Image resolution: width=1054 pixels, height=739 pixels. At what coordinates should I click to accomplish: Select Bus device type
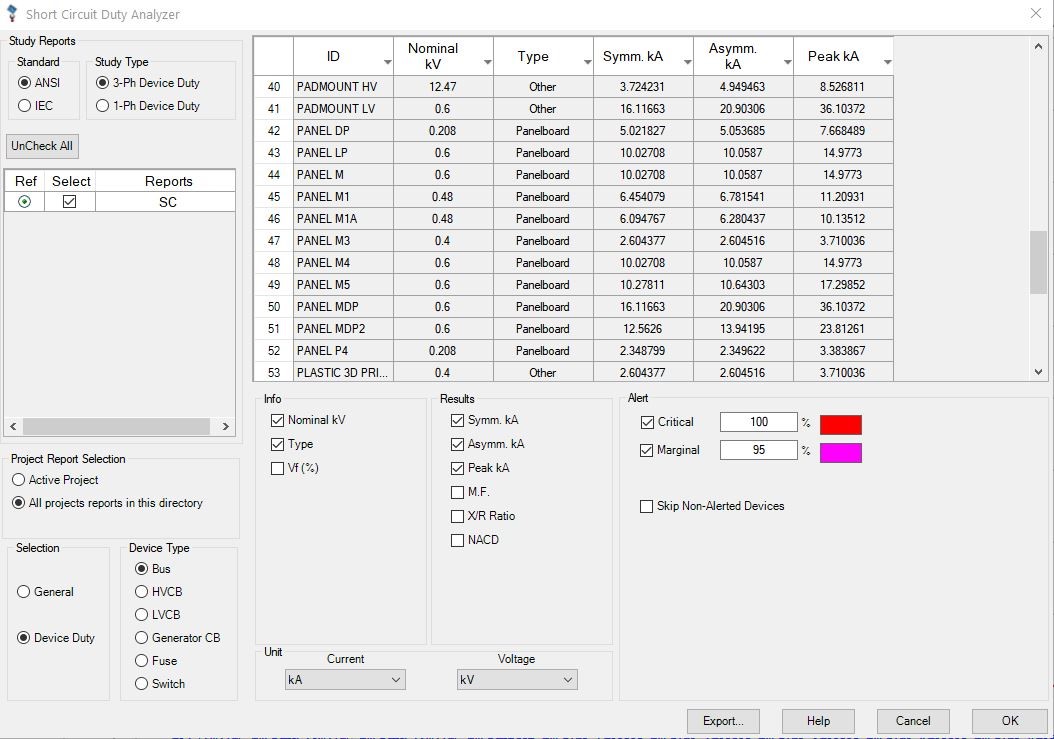point(141,569)
